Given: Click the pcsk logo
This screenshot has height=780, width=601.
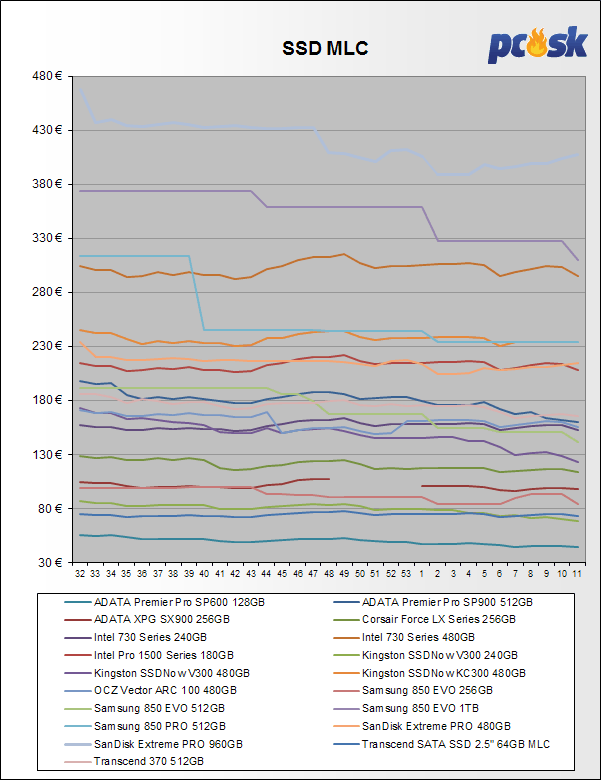Looking at the screenshot, I should click(537, 45).
